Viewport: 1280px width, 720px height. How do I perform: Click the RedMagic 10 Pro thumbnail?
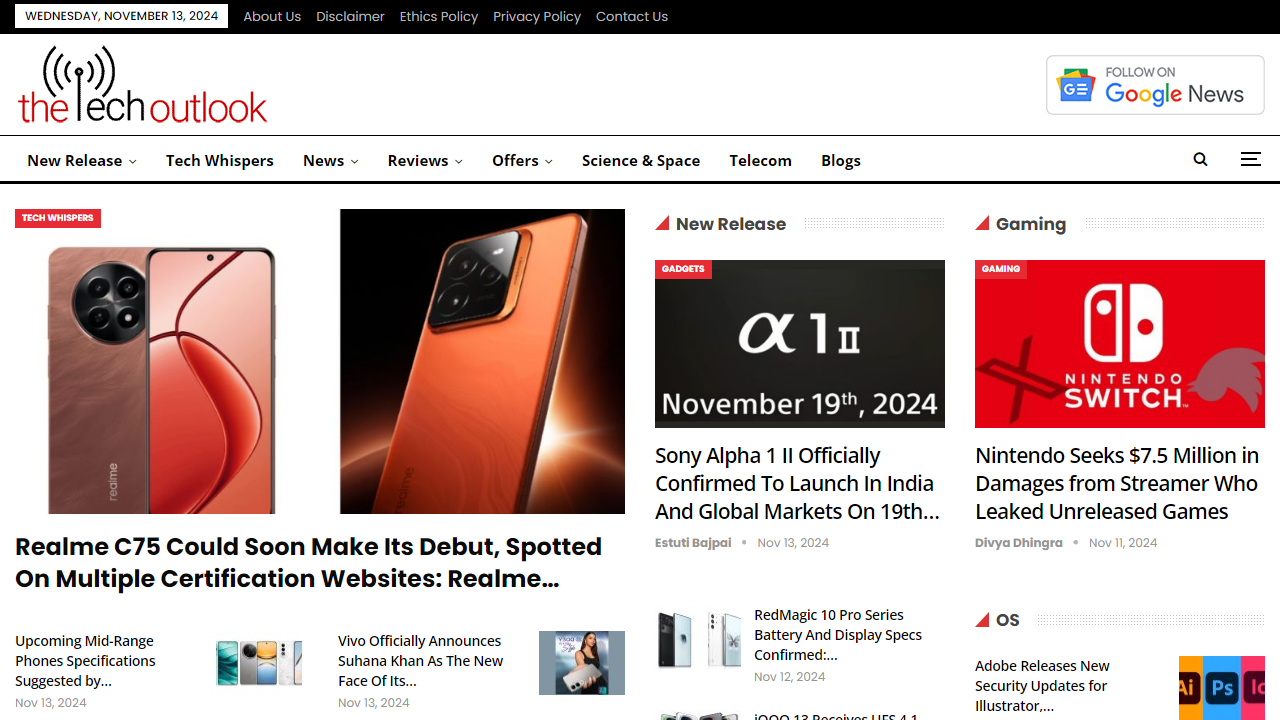(x=699, y=639)
